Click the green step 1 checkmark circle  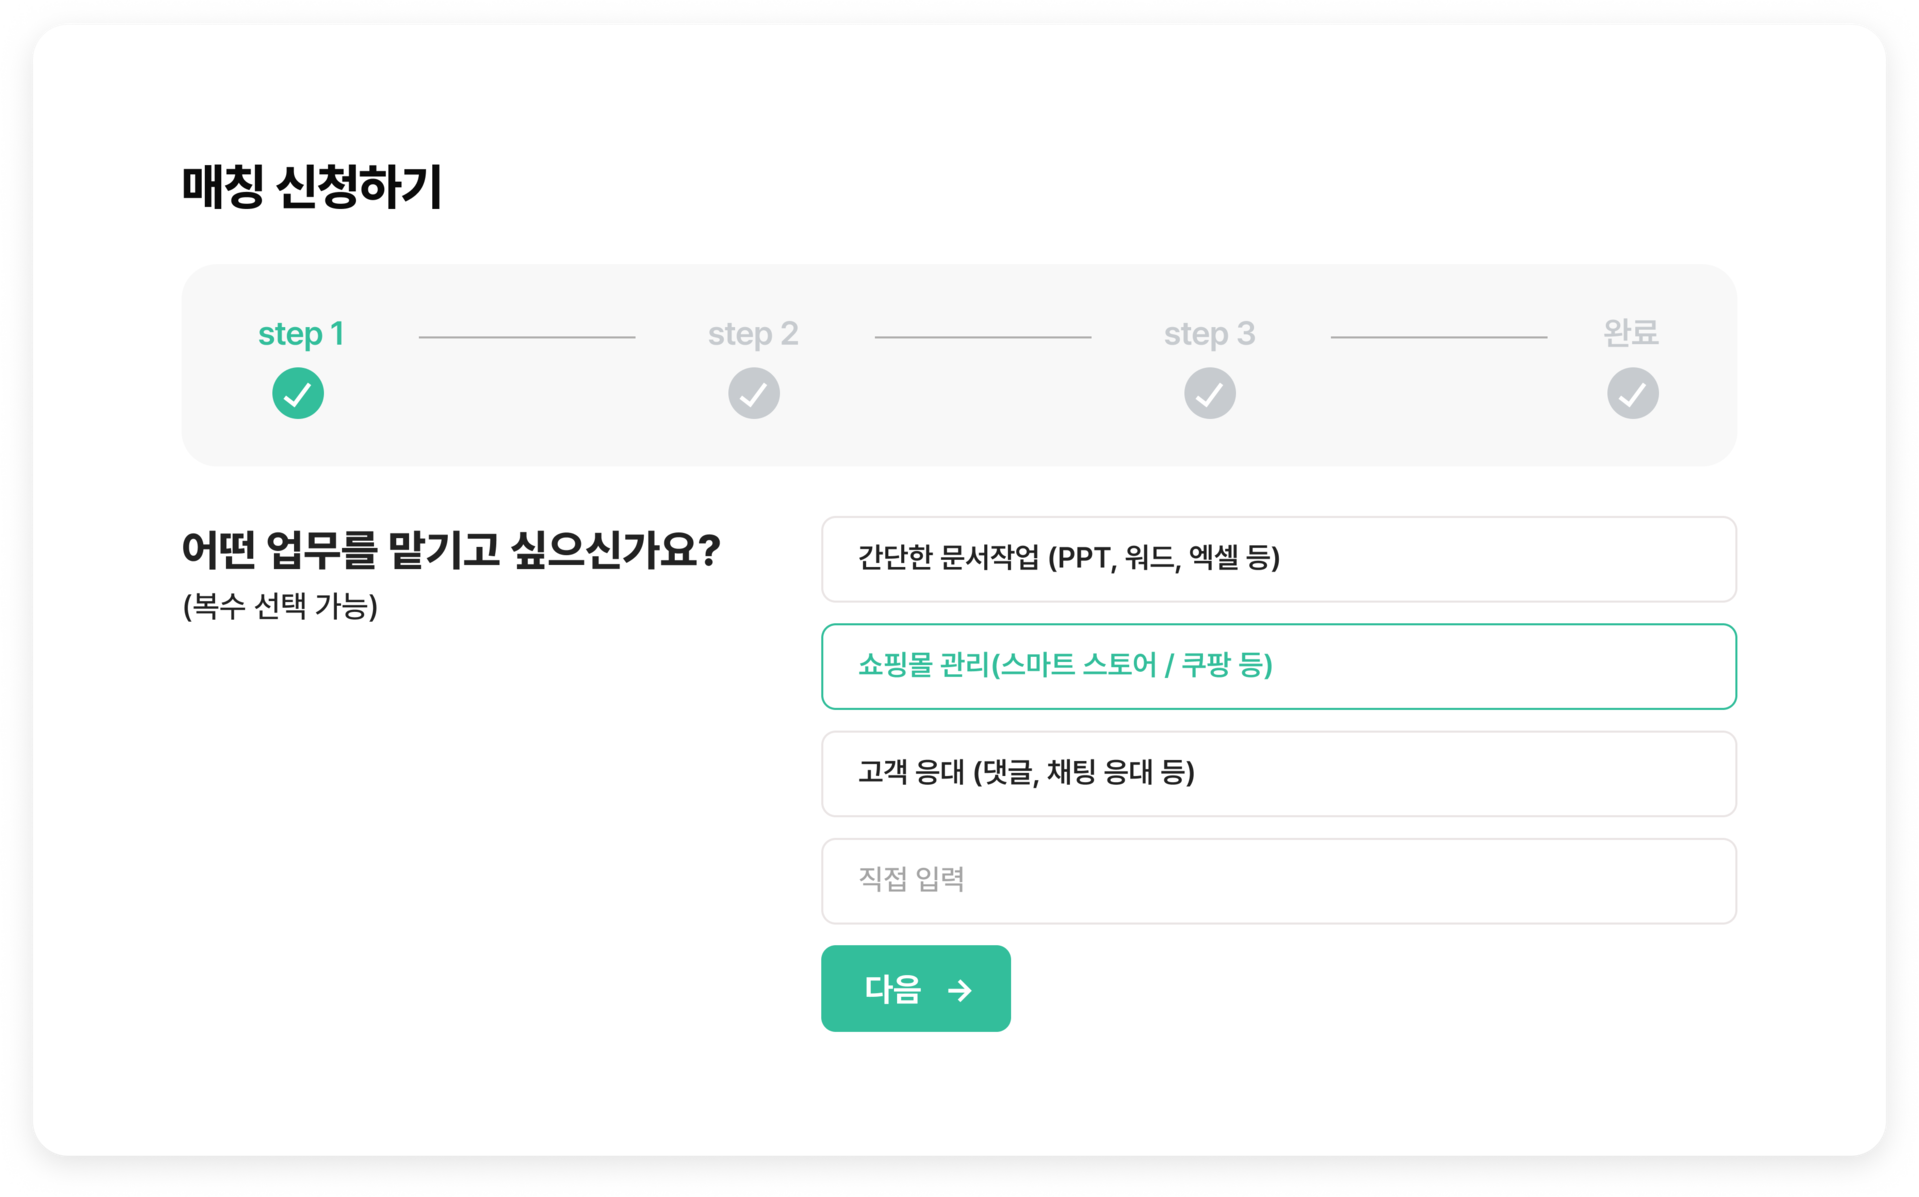298,393
